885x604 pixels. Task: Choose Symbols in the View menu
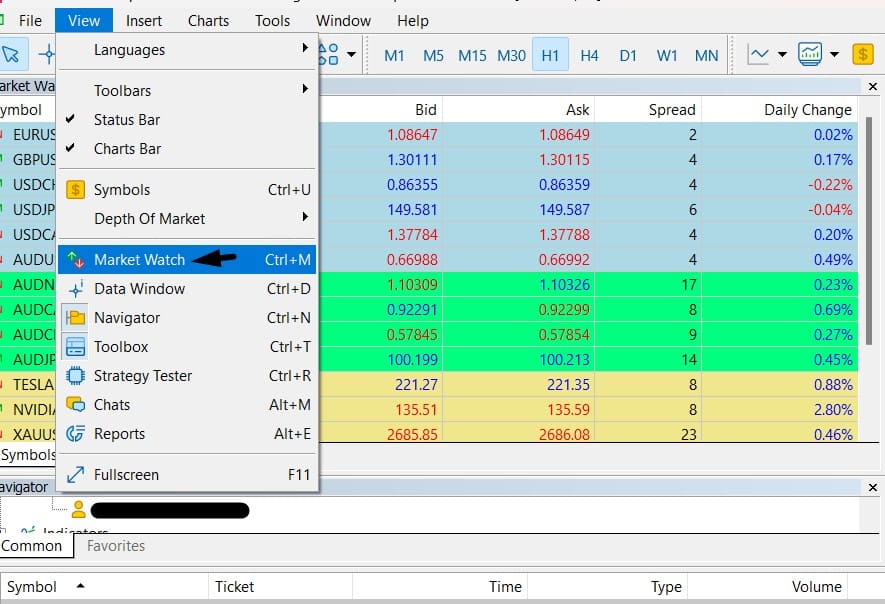[x=187, y=190]
